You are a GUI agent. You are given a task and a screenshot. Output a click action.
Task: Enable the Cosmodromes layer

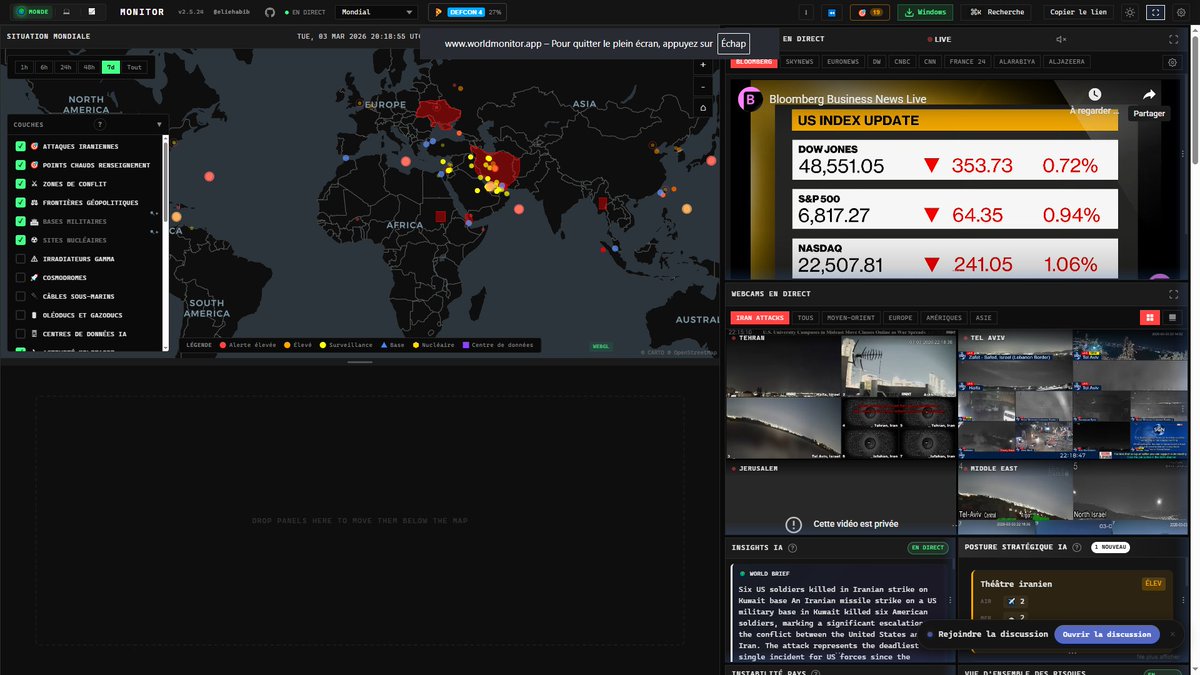[x=20, y=277]
